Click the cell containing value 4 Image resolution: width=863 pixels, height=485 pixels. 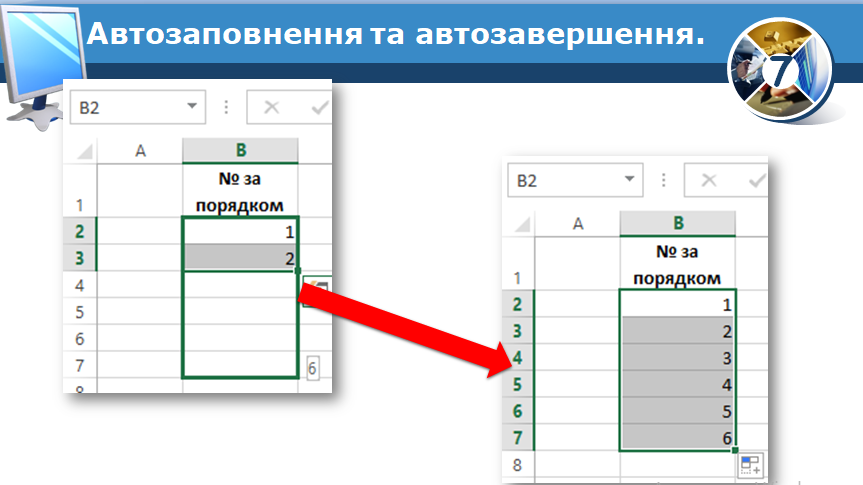(678, 384)
